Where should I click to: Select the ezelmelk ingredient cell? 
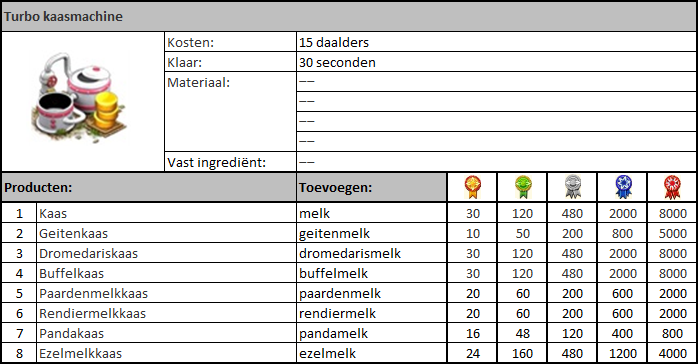372,353
